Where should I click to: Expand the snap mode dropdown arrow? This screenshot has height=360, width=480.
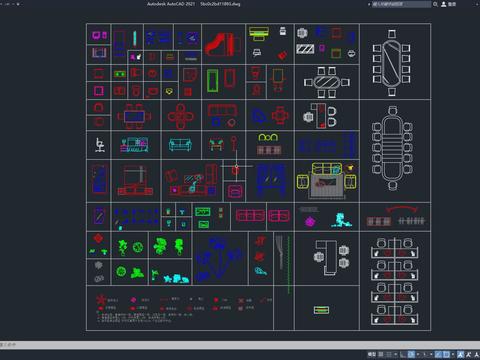point(396,354)
